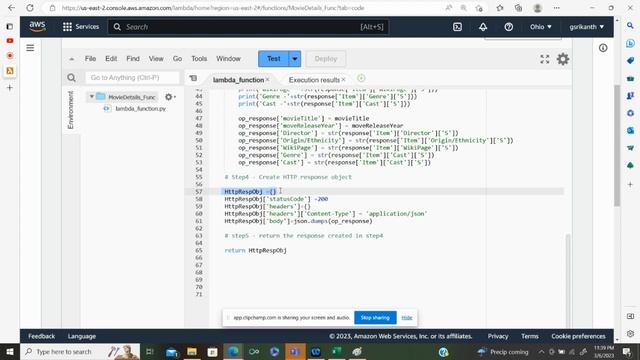Open the Privacy footer link
Viewport: 640px width, 360px height.
pos(498,336)
